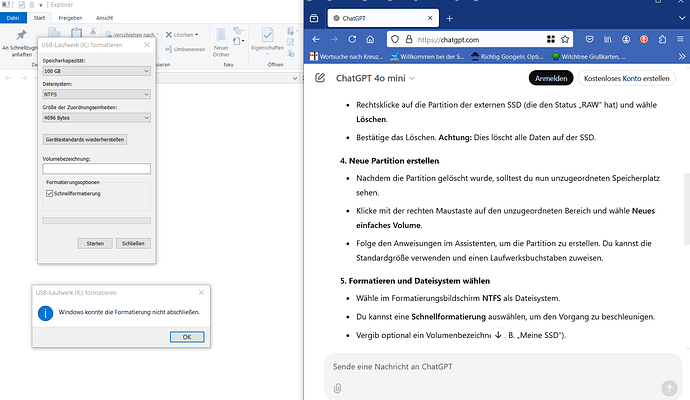The height and width of the screenshot is (400, 690).
Task: Click the Firefox URL address bar
Action: pos(479,39)
